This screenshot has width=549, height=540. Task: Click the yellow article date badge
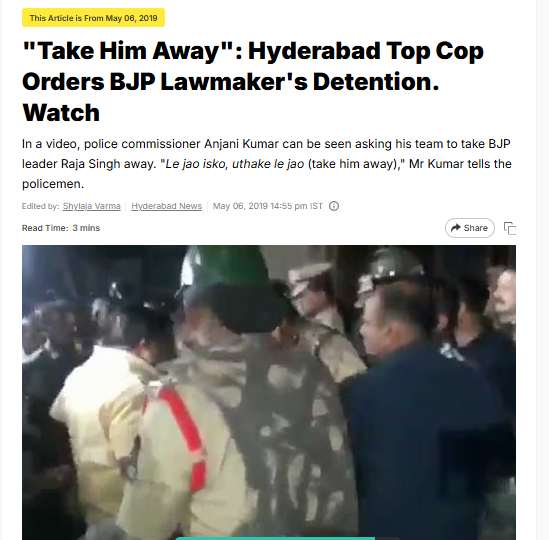(93, 18)
